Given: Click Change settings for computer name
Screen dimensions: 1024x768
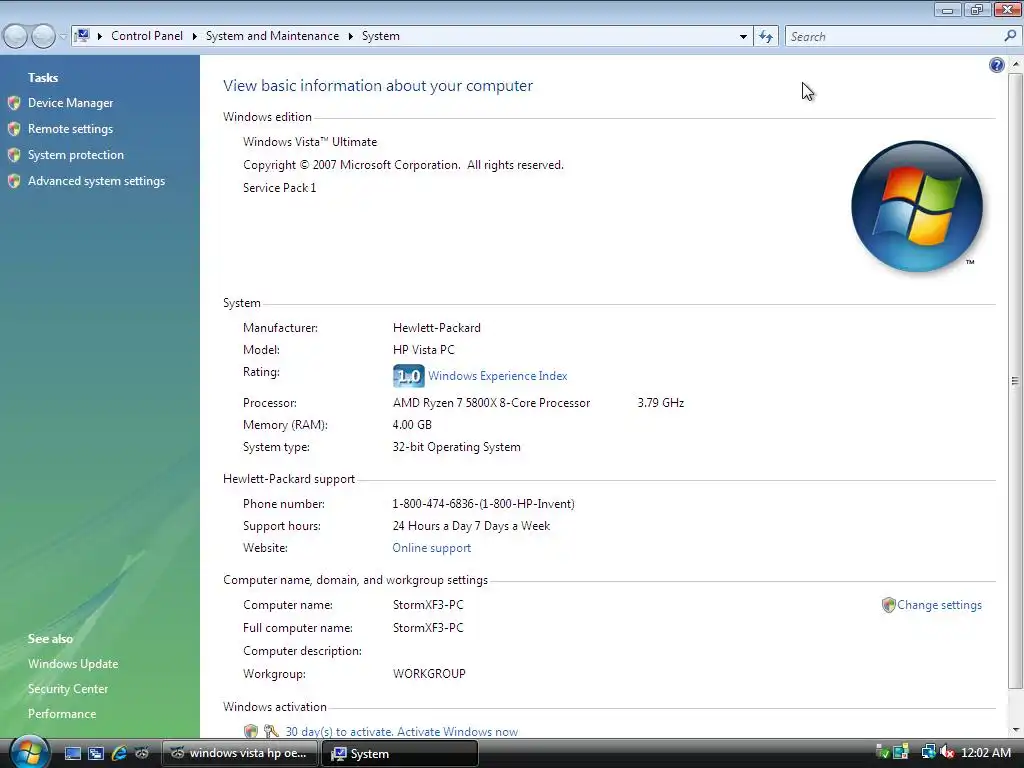Looking at the screenshot, I should point(939,605).
